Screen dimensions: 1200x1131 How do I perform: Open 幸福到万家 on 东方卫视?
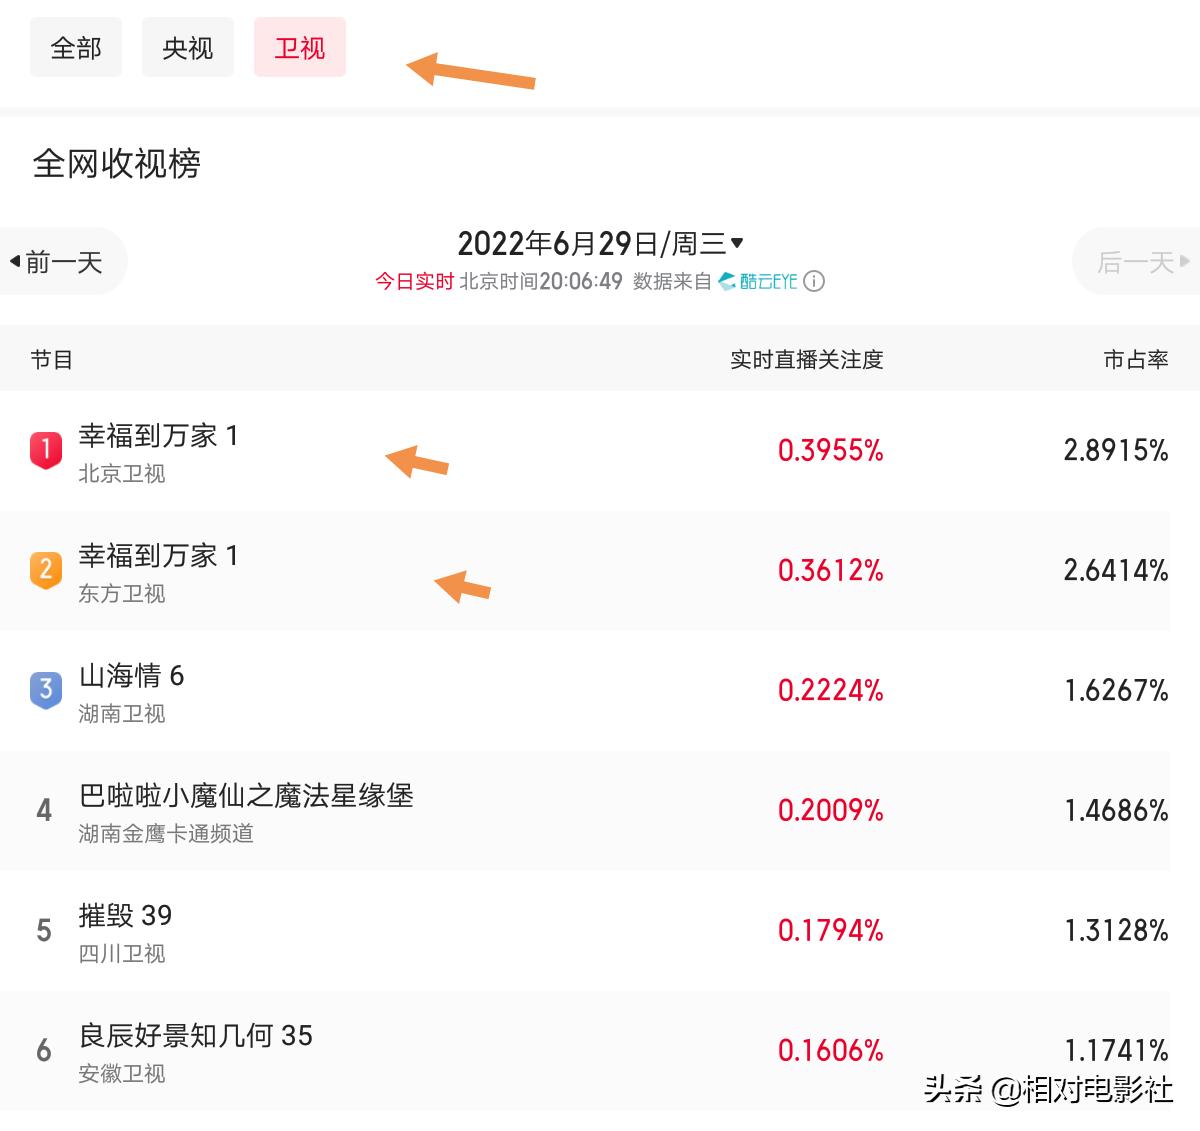coord(160,557)
